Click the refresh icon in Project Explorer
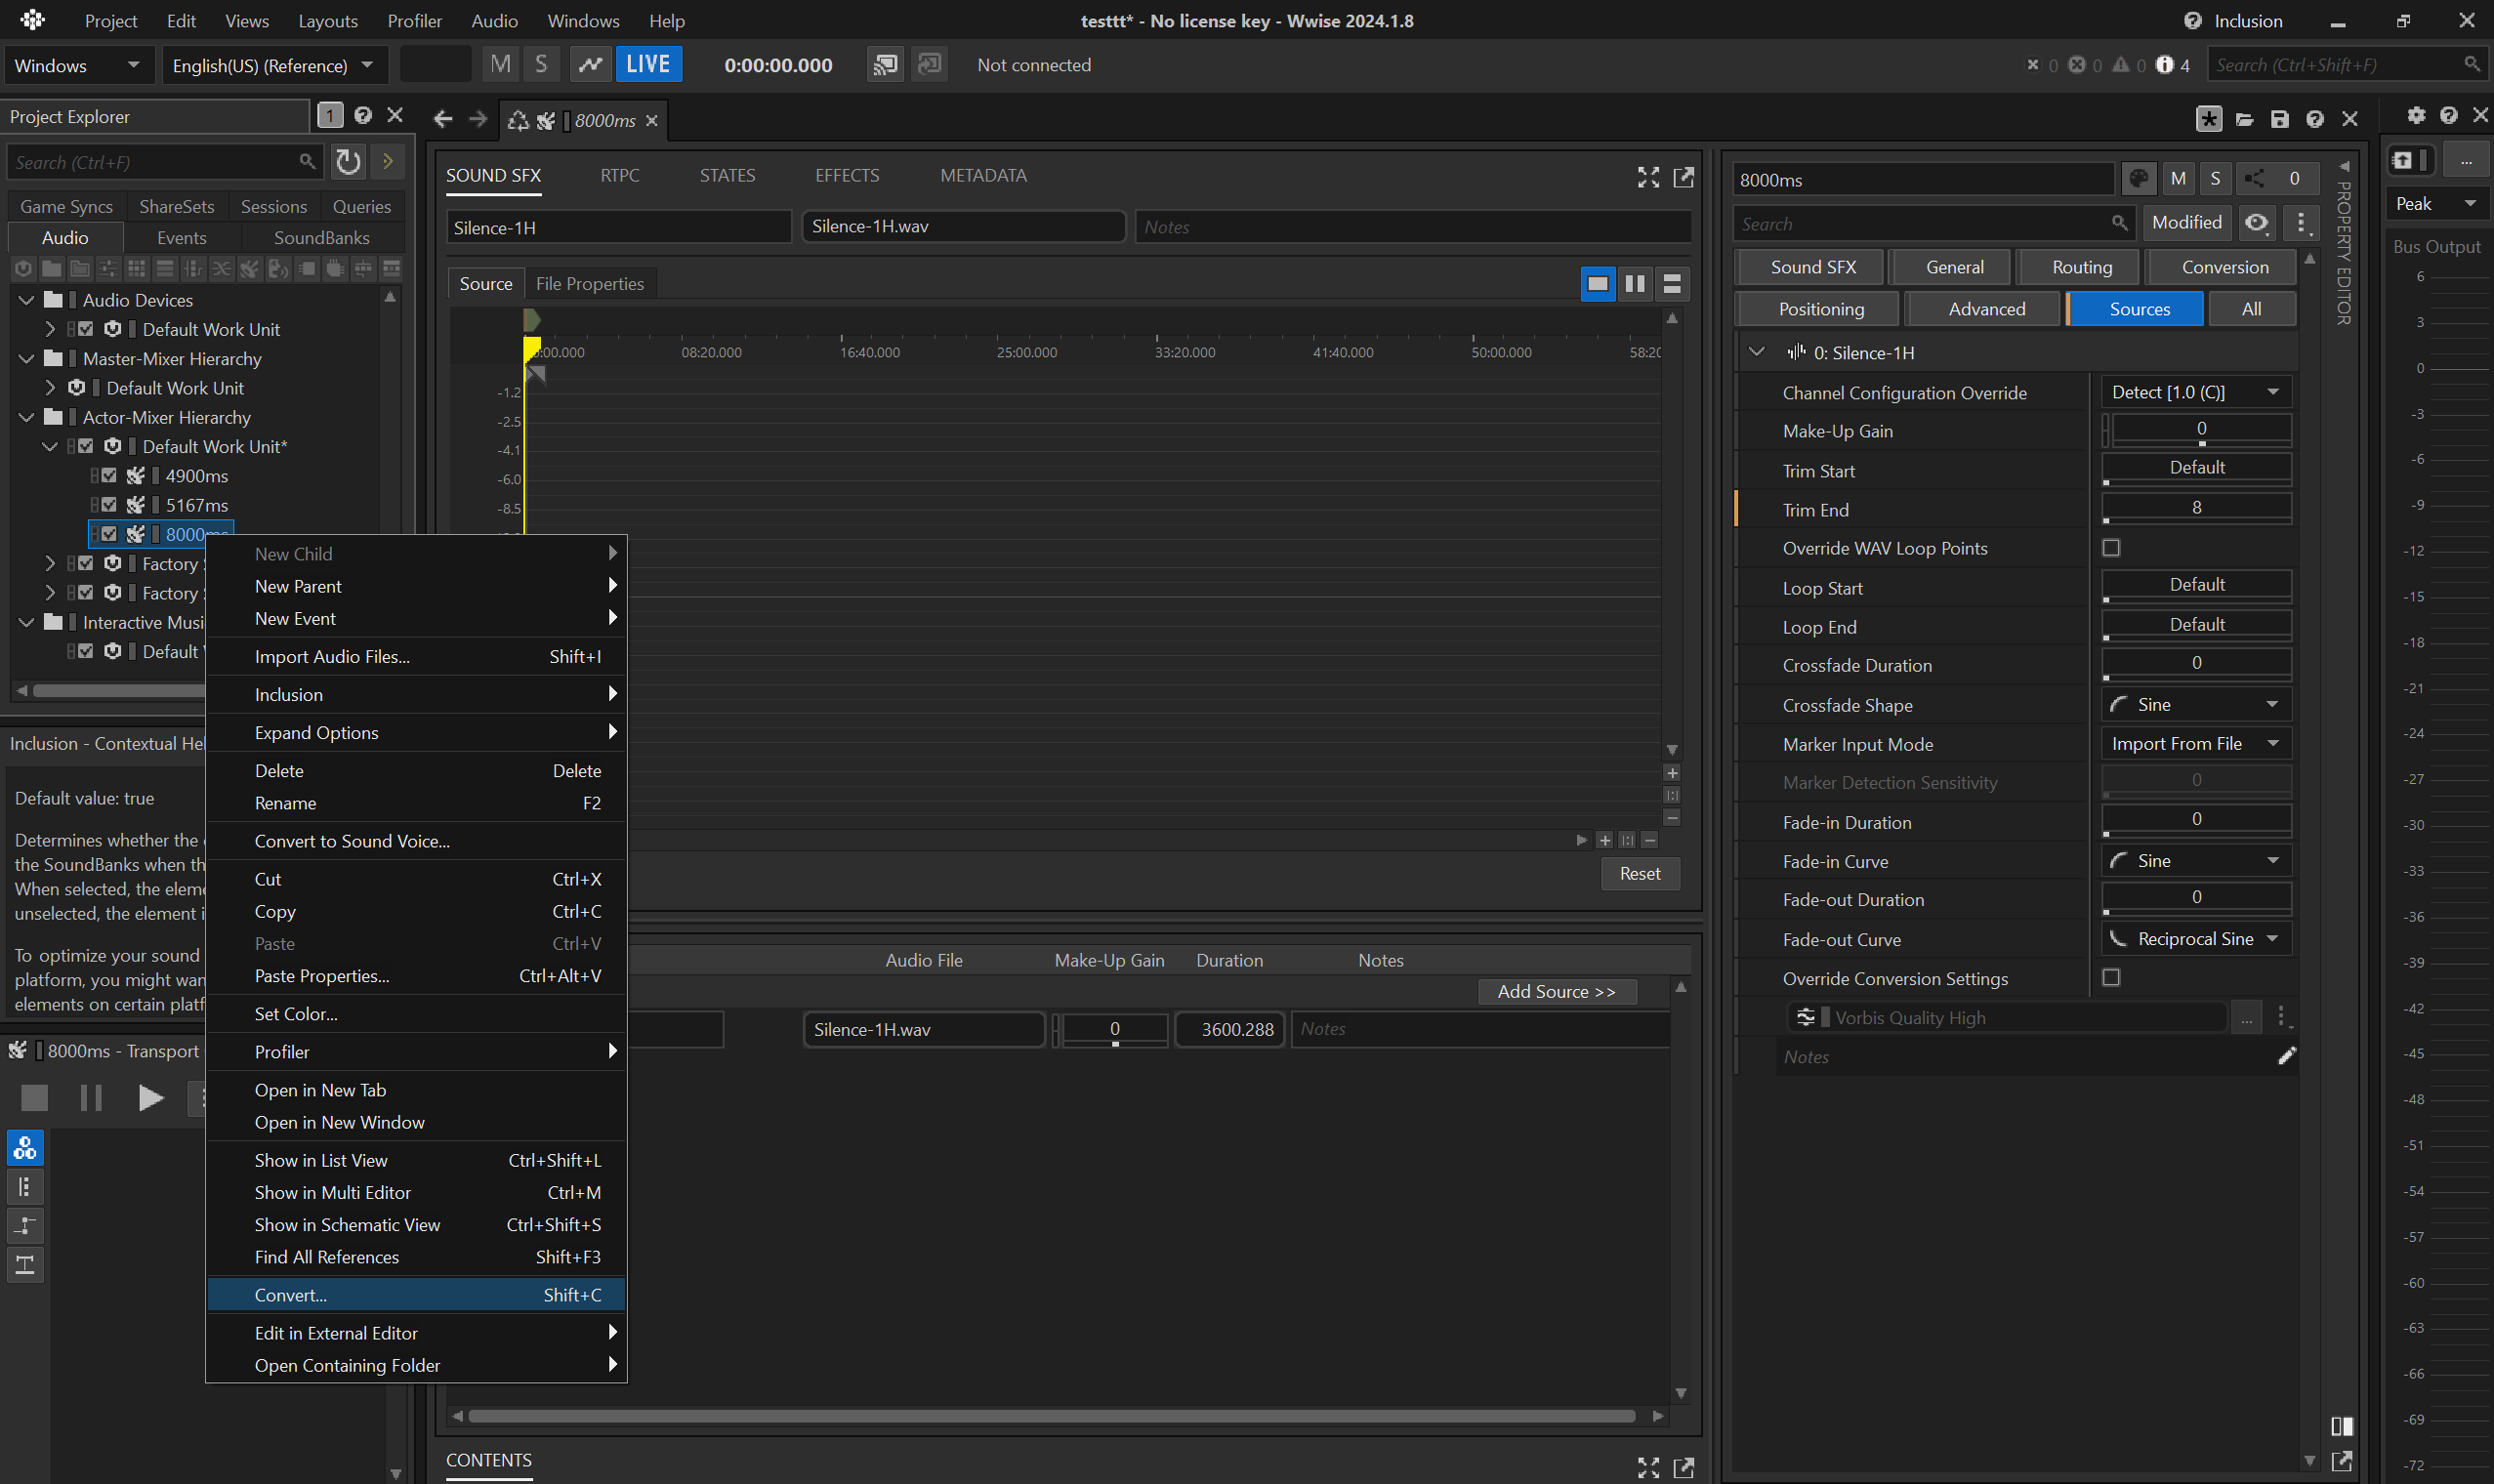This screenshot has width=2494, height=1484. [348, 162]
